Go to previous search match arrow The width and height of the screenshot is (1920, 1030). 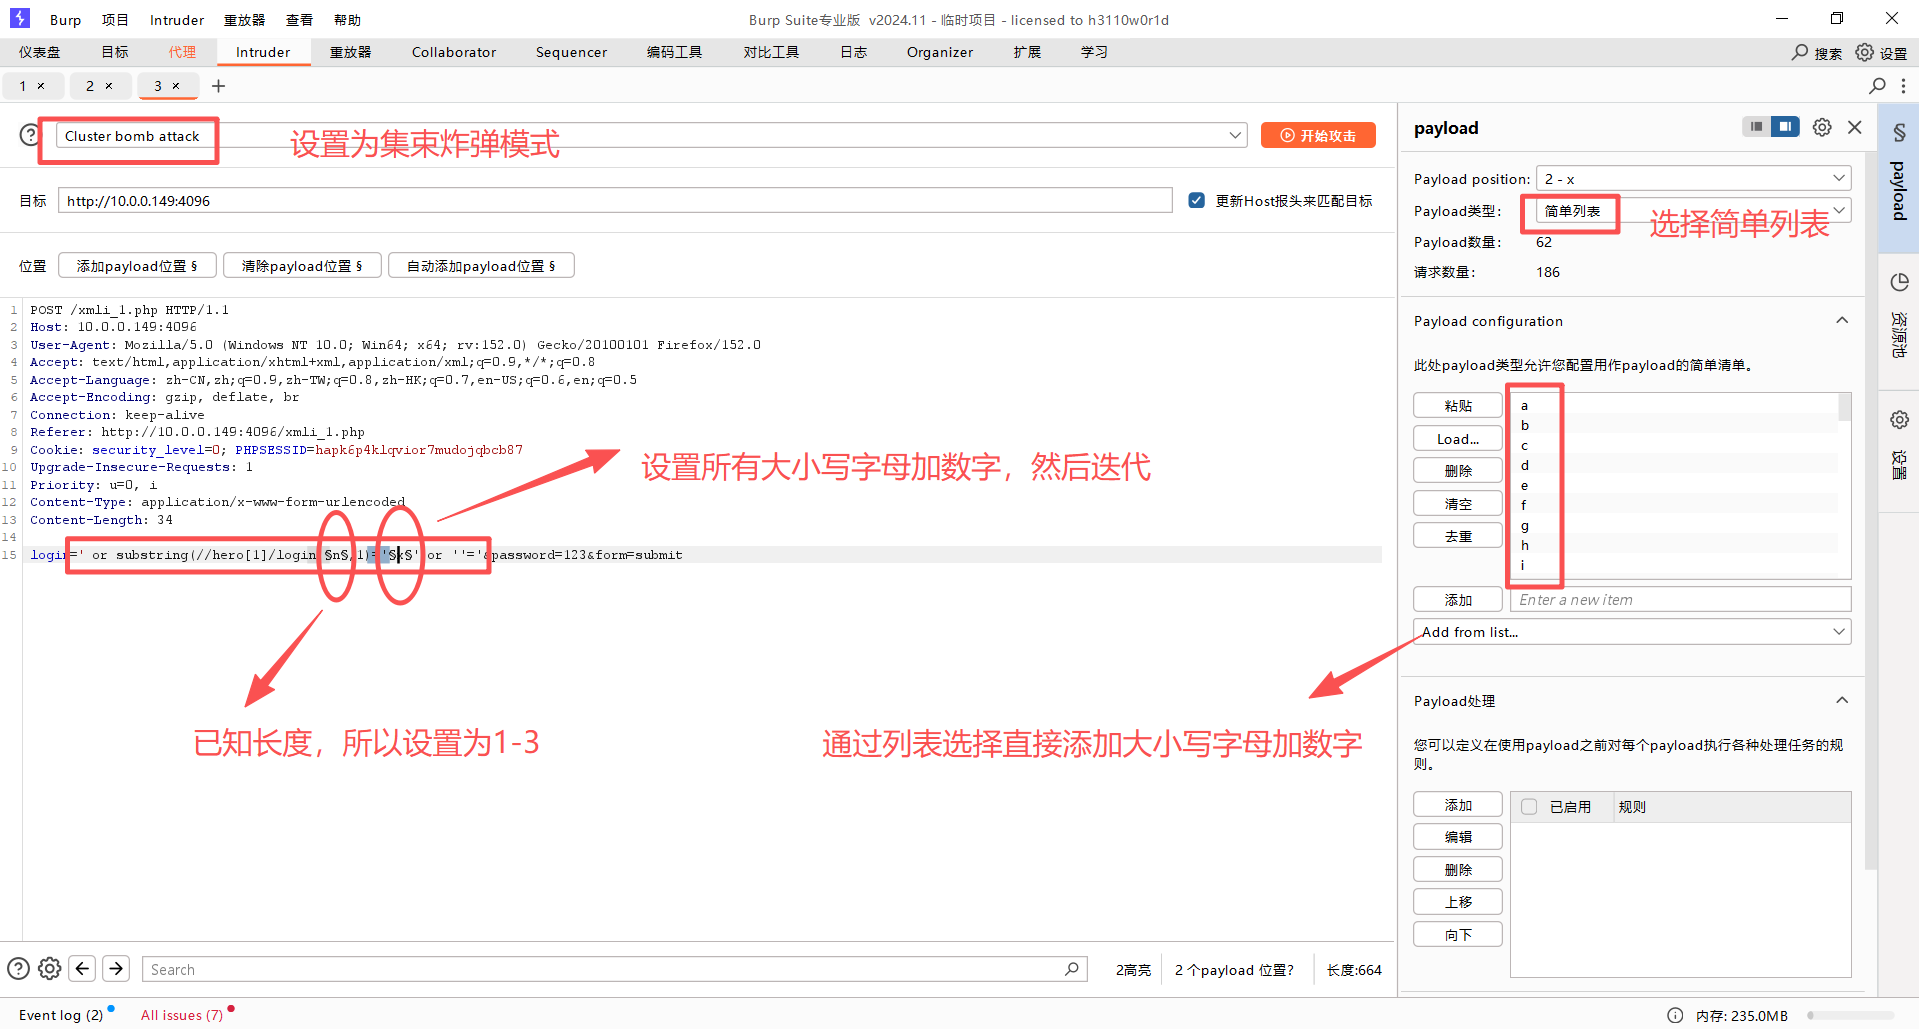coord(83,968)
